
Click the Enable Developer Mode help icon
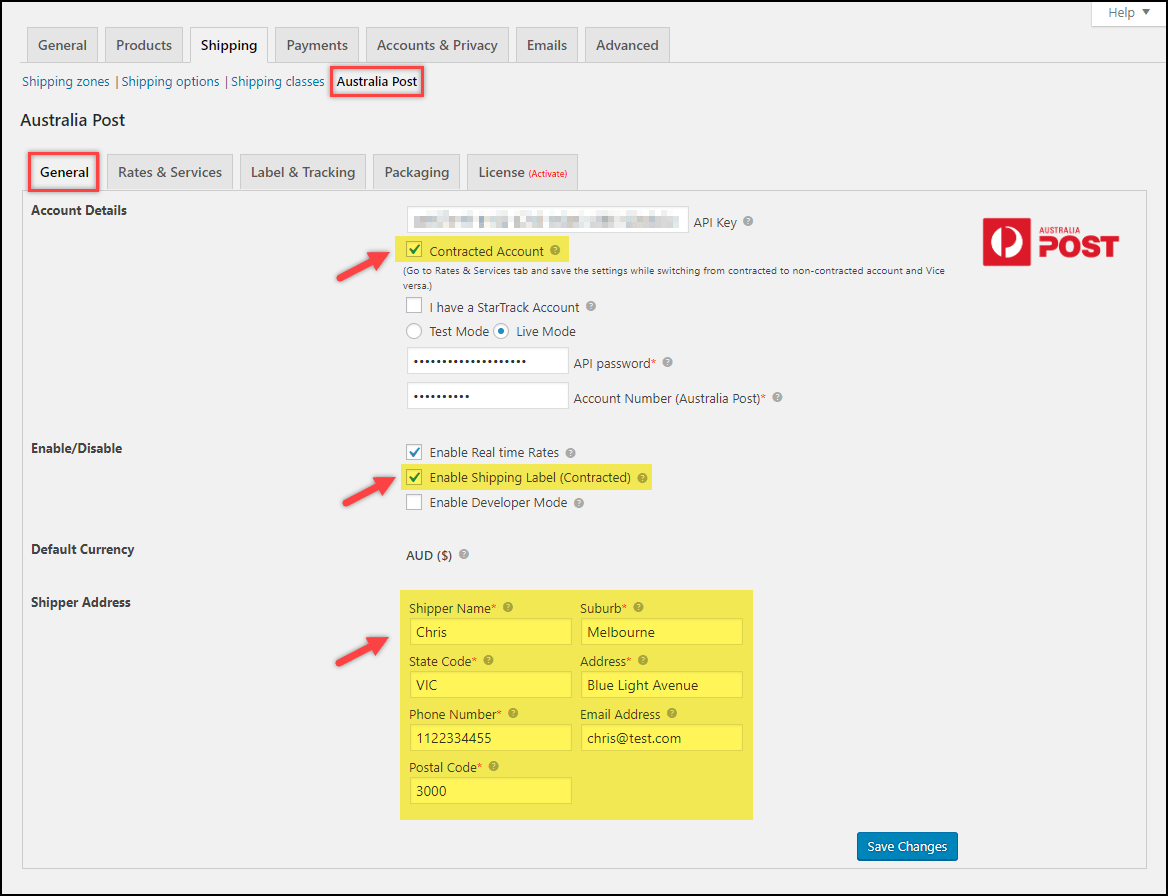[578, 502]
